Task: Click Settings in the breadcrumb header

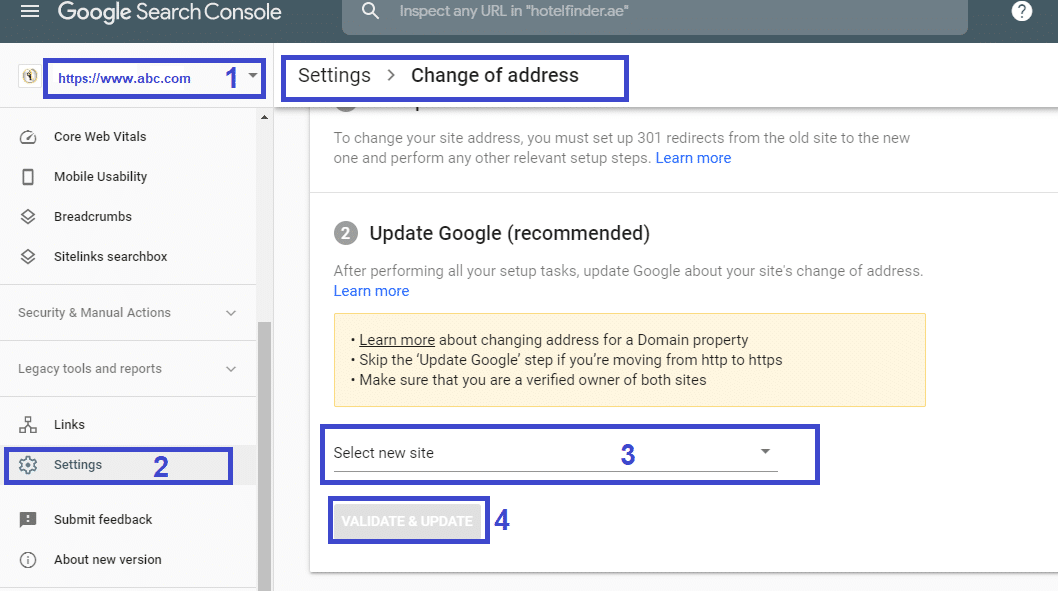Action: [x=334, y=76]
